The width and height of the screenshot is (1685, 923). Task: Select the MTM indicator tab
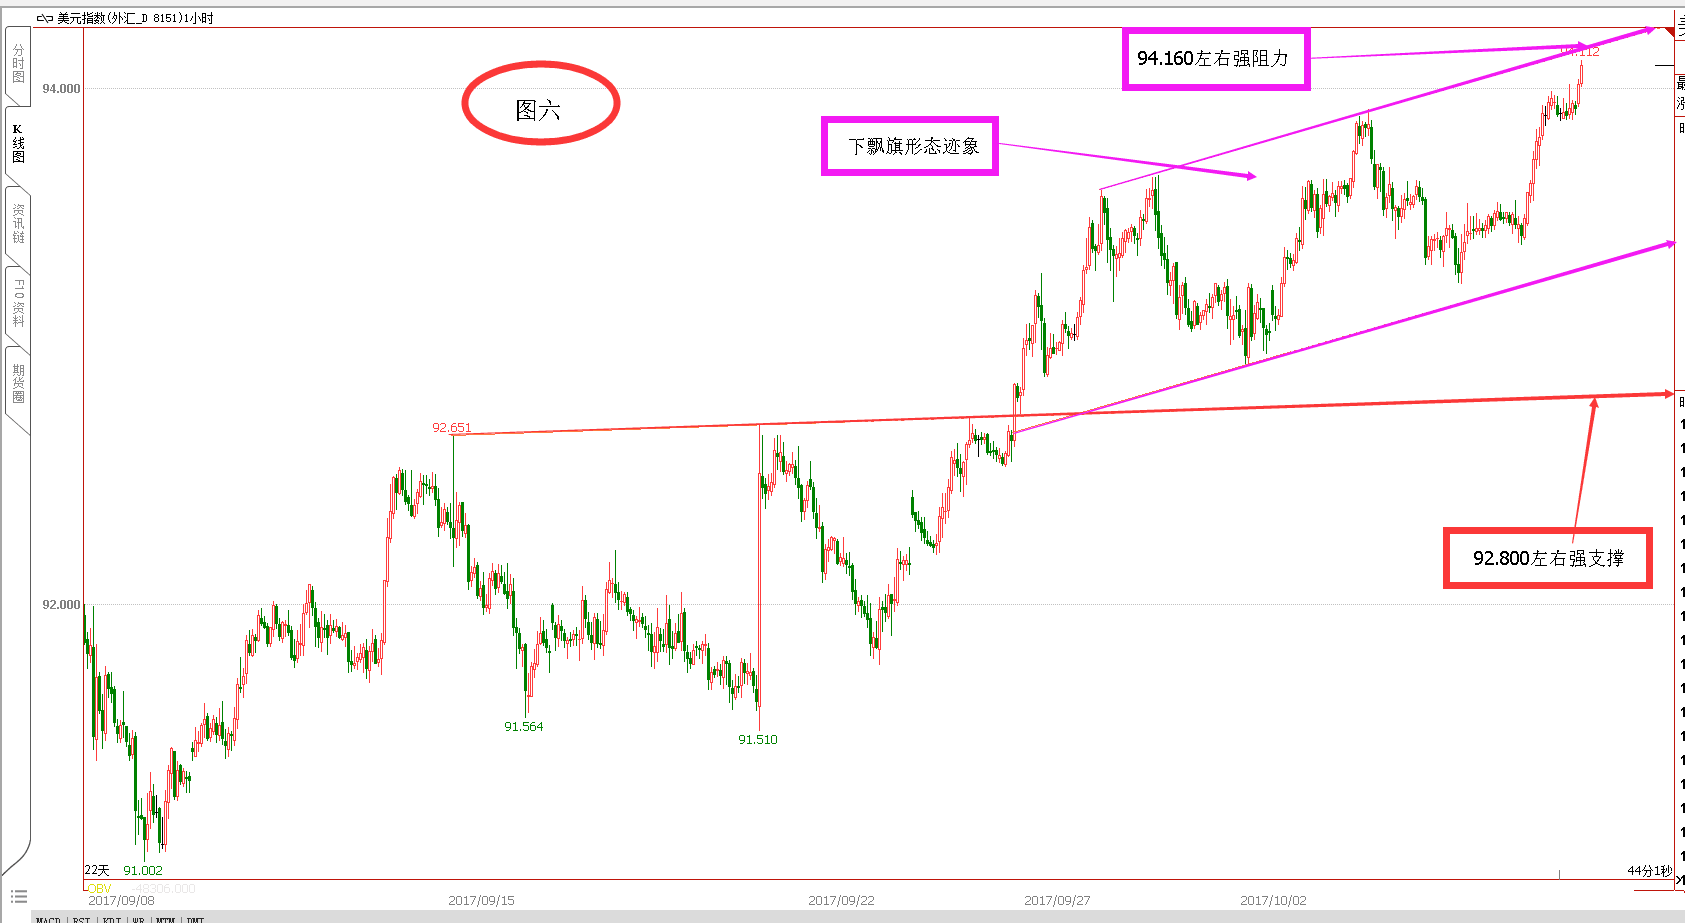tap(165, 919)
